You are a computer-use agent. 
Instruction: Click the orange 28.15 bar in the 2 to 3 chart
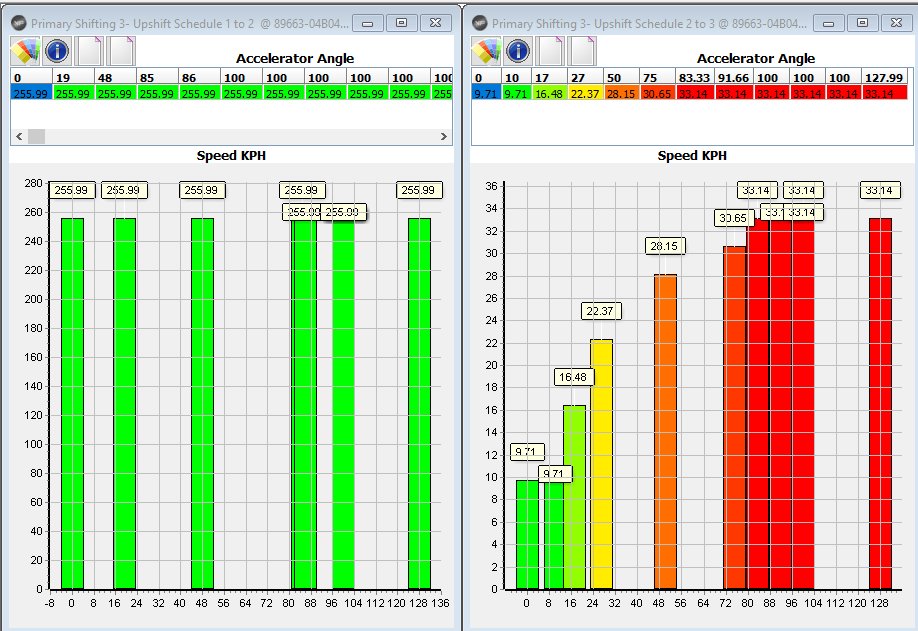click(665, 432)
